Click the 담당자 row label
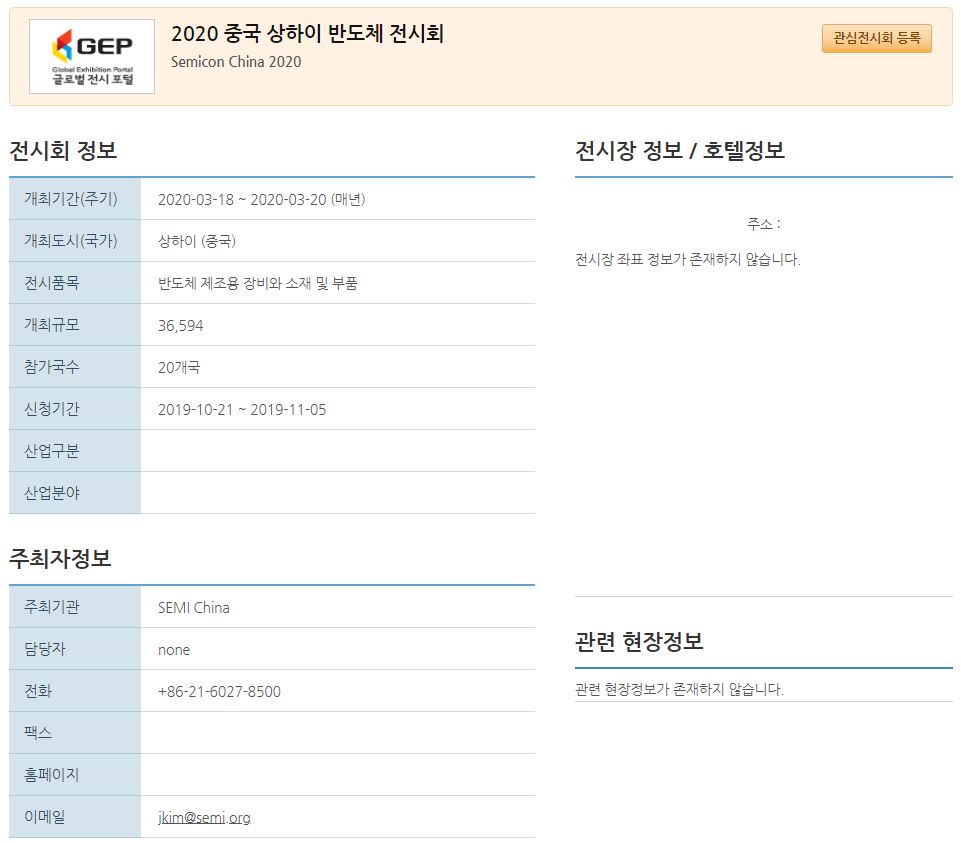 (44, 649)
